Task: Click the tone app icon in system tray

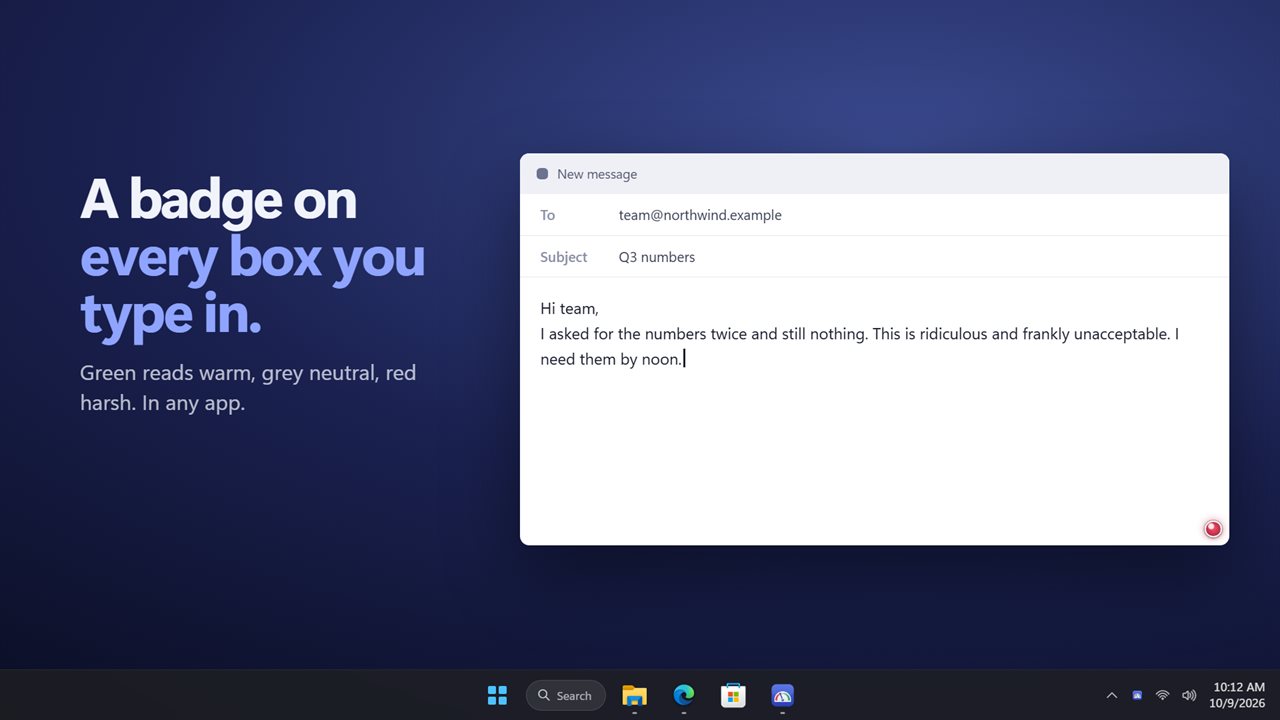Action: tap(1137, 695)
